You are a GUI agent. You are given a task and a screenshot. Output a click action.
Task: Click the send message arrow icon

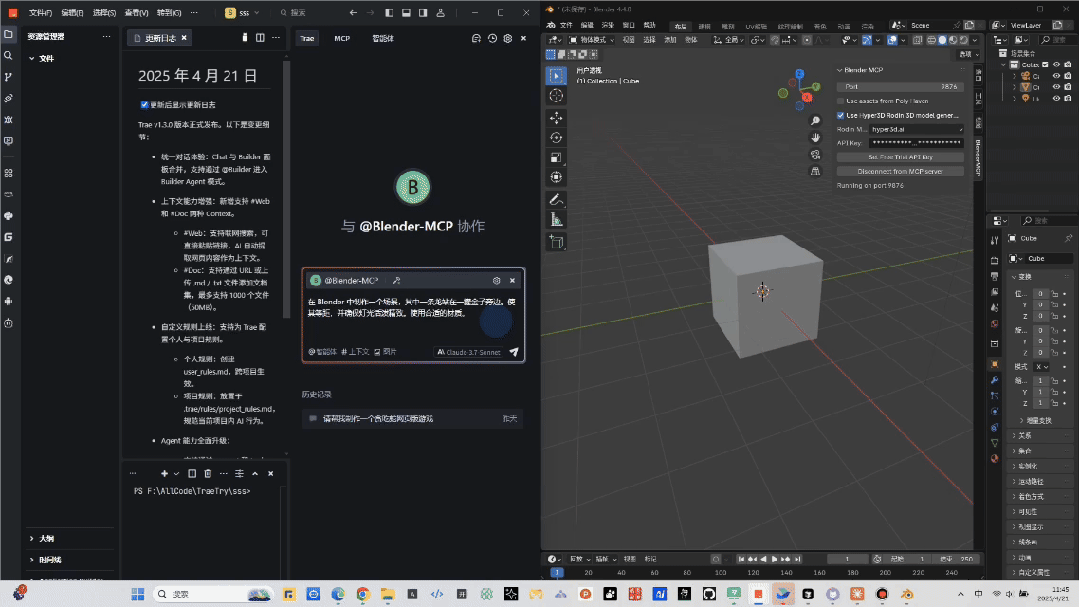(514, 352)
